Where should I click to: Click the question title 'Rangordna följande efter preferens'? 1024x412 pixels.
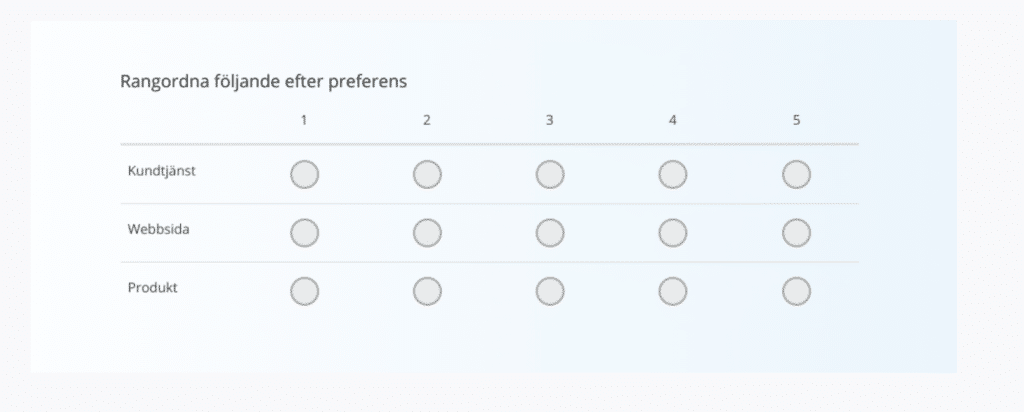click(263, 81)
